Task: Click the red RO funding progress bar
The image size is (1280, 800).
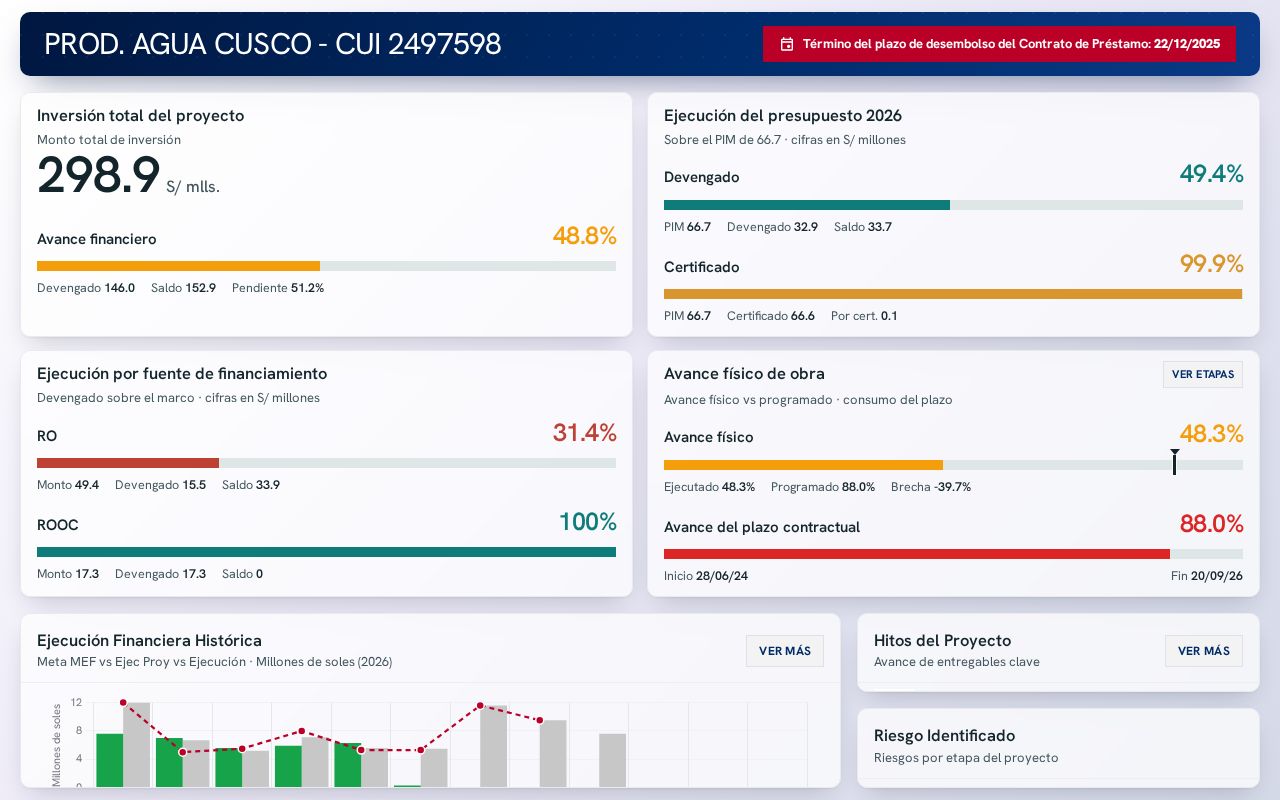Action: (x=326, y=463)
